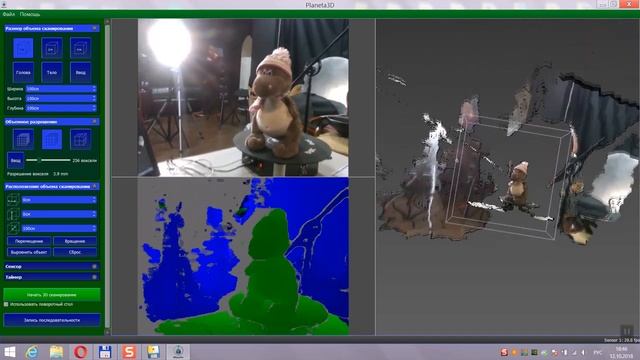Open the Opera browser taskbar icon
Screen dimensions: 640x360
80,352
